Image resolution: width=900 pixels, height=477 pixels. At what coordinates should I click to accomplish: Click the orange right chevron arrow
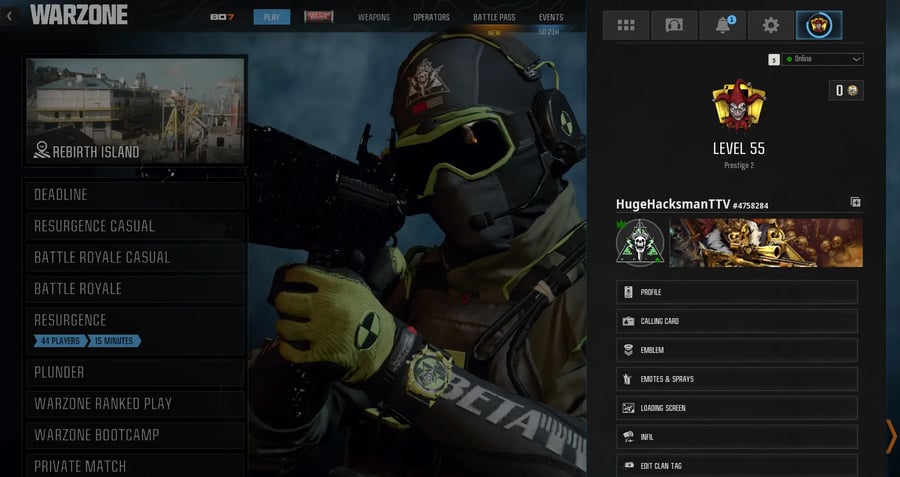coord(890,435)
